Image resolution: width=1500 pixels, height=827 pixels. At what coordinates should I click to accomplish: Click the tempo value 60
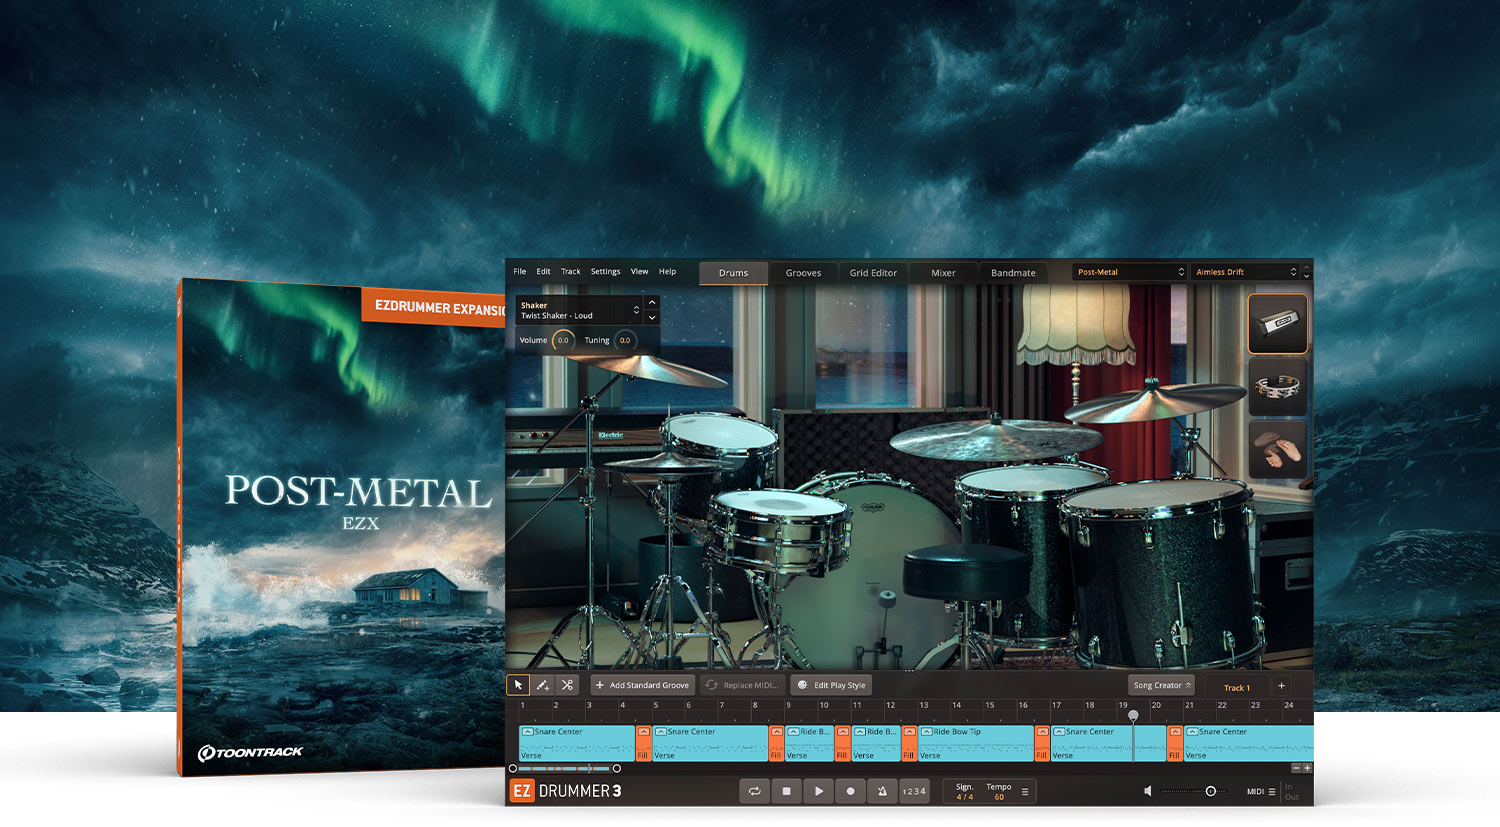click(x=999, y=797)
